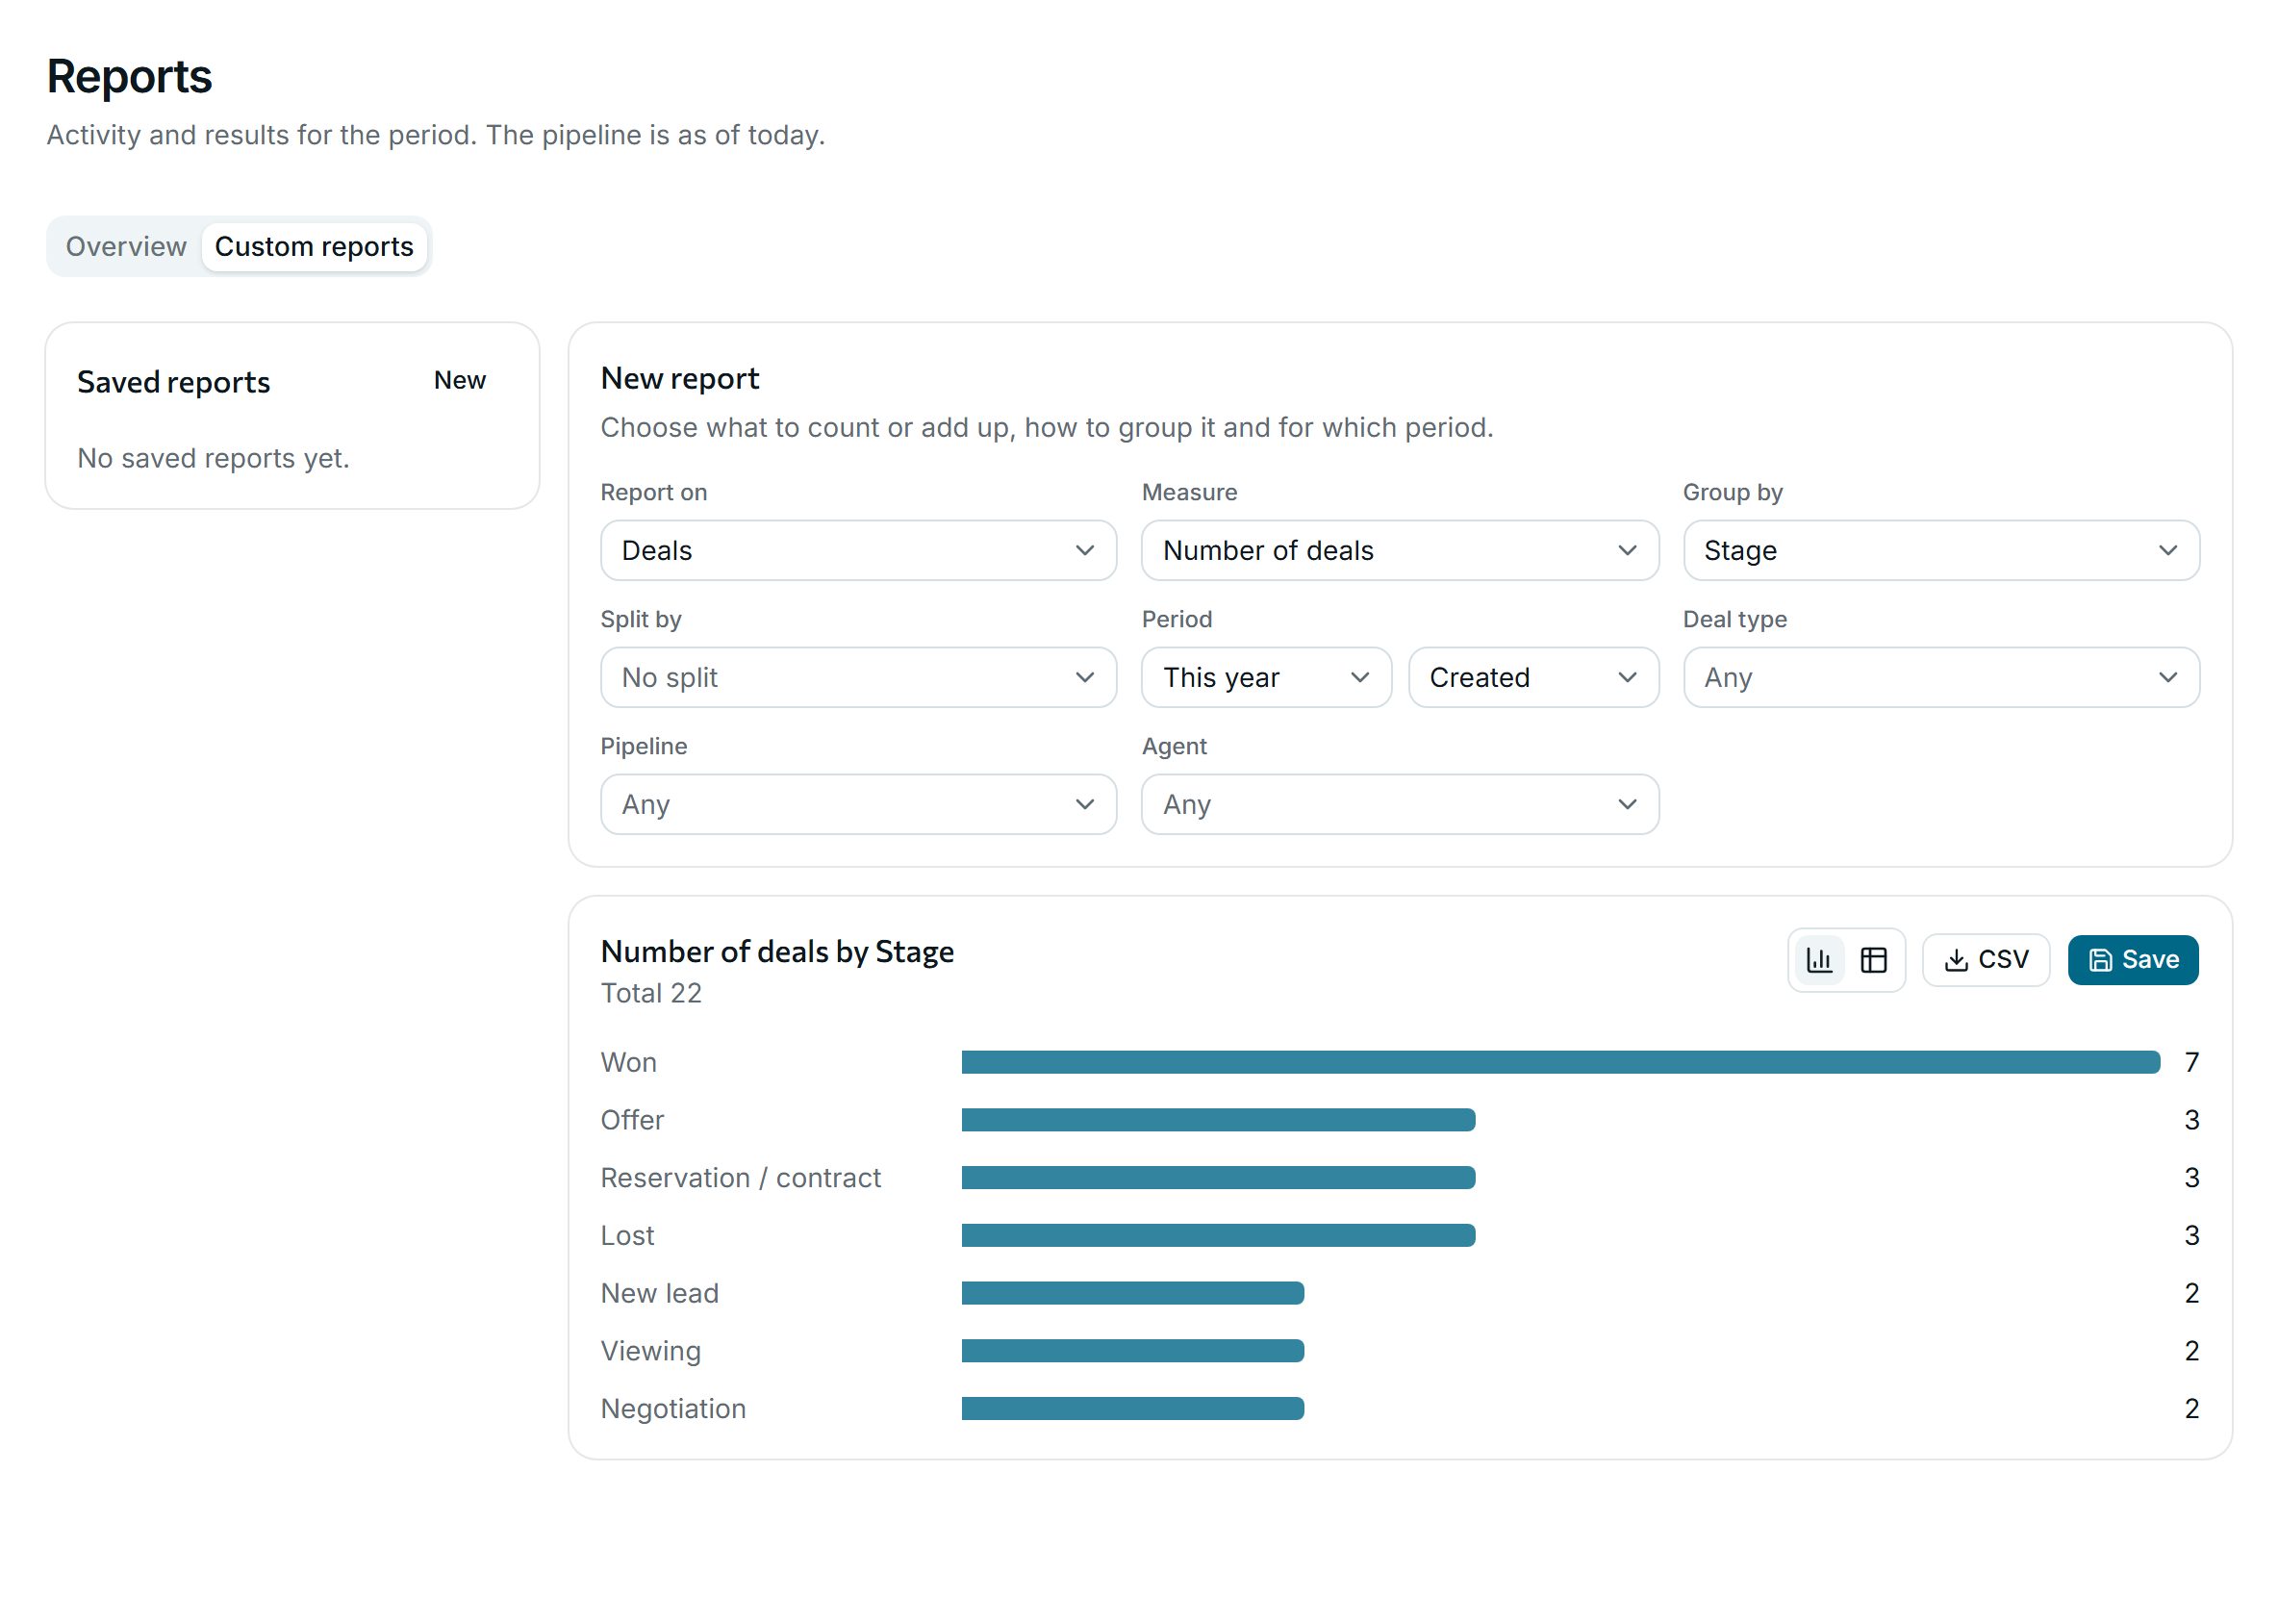
Task: Click the 'New lead' stage label
Action: [660, 1293]
